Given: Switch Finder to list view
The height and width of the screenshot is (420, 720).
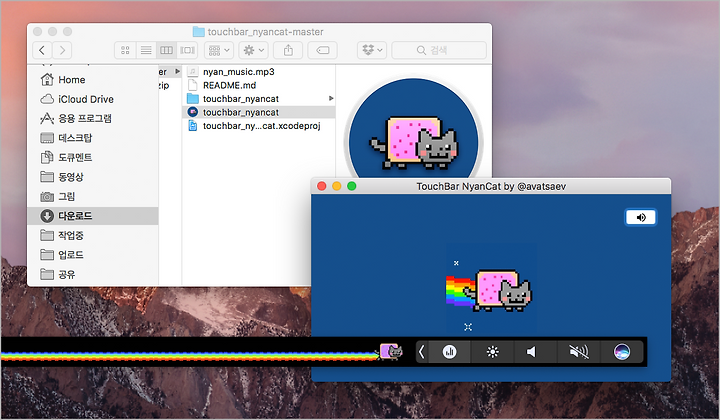Looking at the screenshot, I should coord(146,50).
